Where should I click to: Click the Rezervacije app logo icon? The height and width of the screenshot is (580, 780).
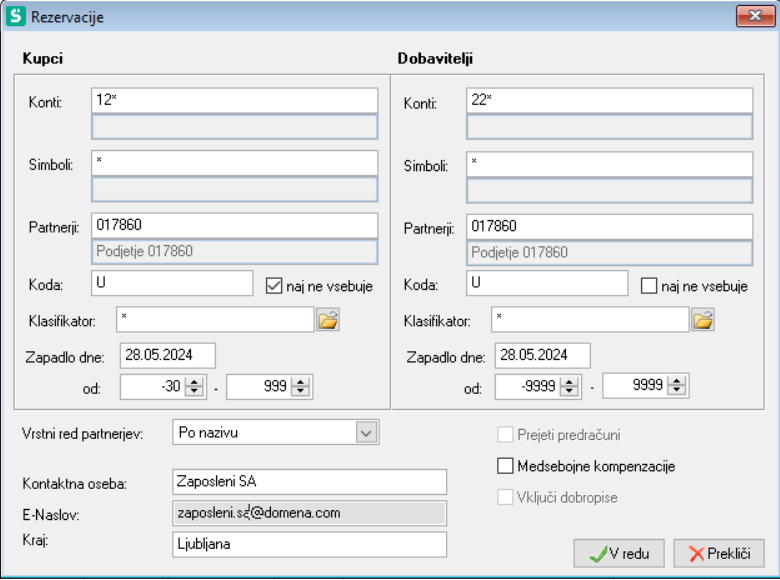tap(15, 16)
